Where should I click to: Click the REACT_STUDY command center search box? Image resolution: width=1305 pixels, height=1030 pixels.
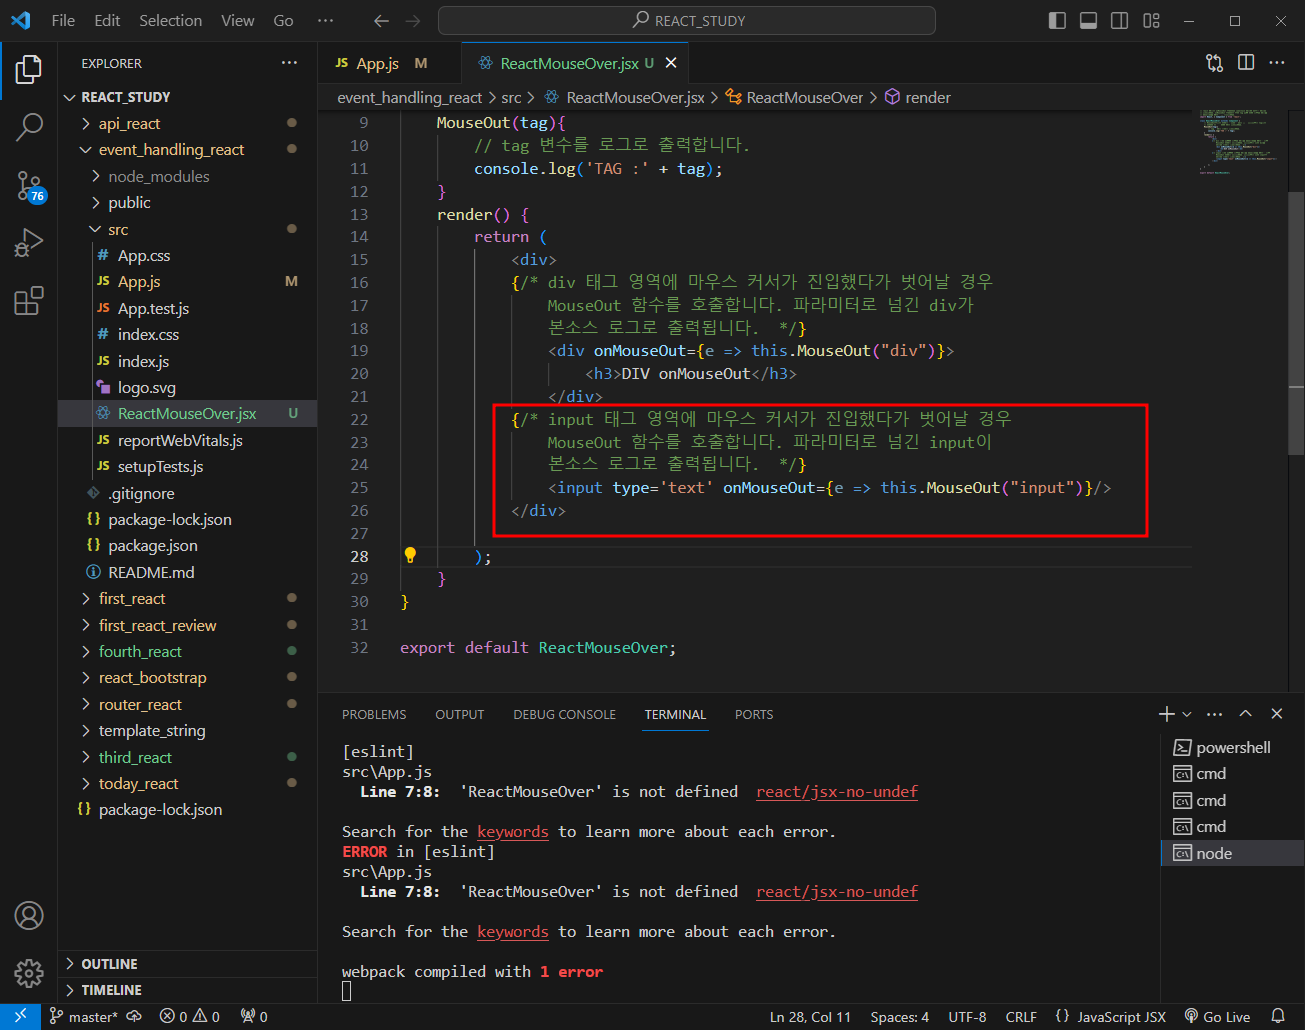687,20
